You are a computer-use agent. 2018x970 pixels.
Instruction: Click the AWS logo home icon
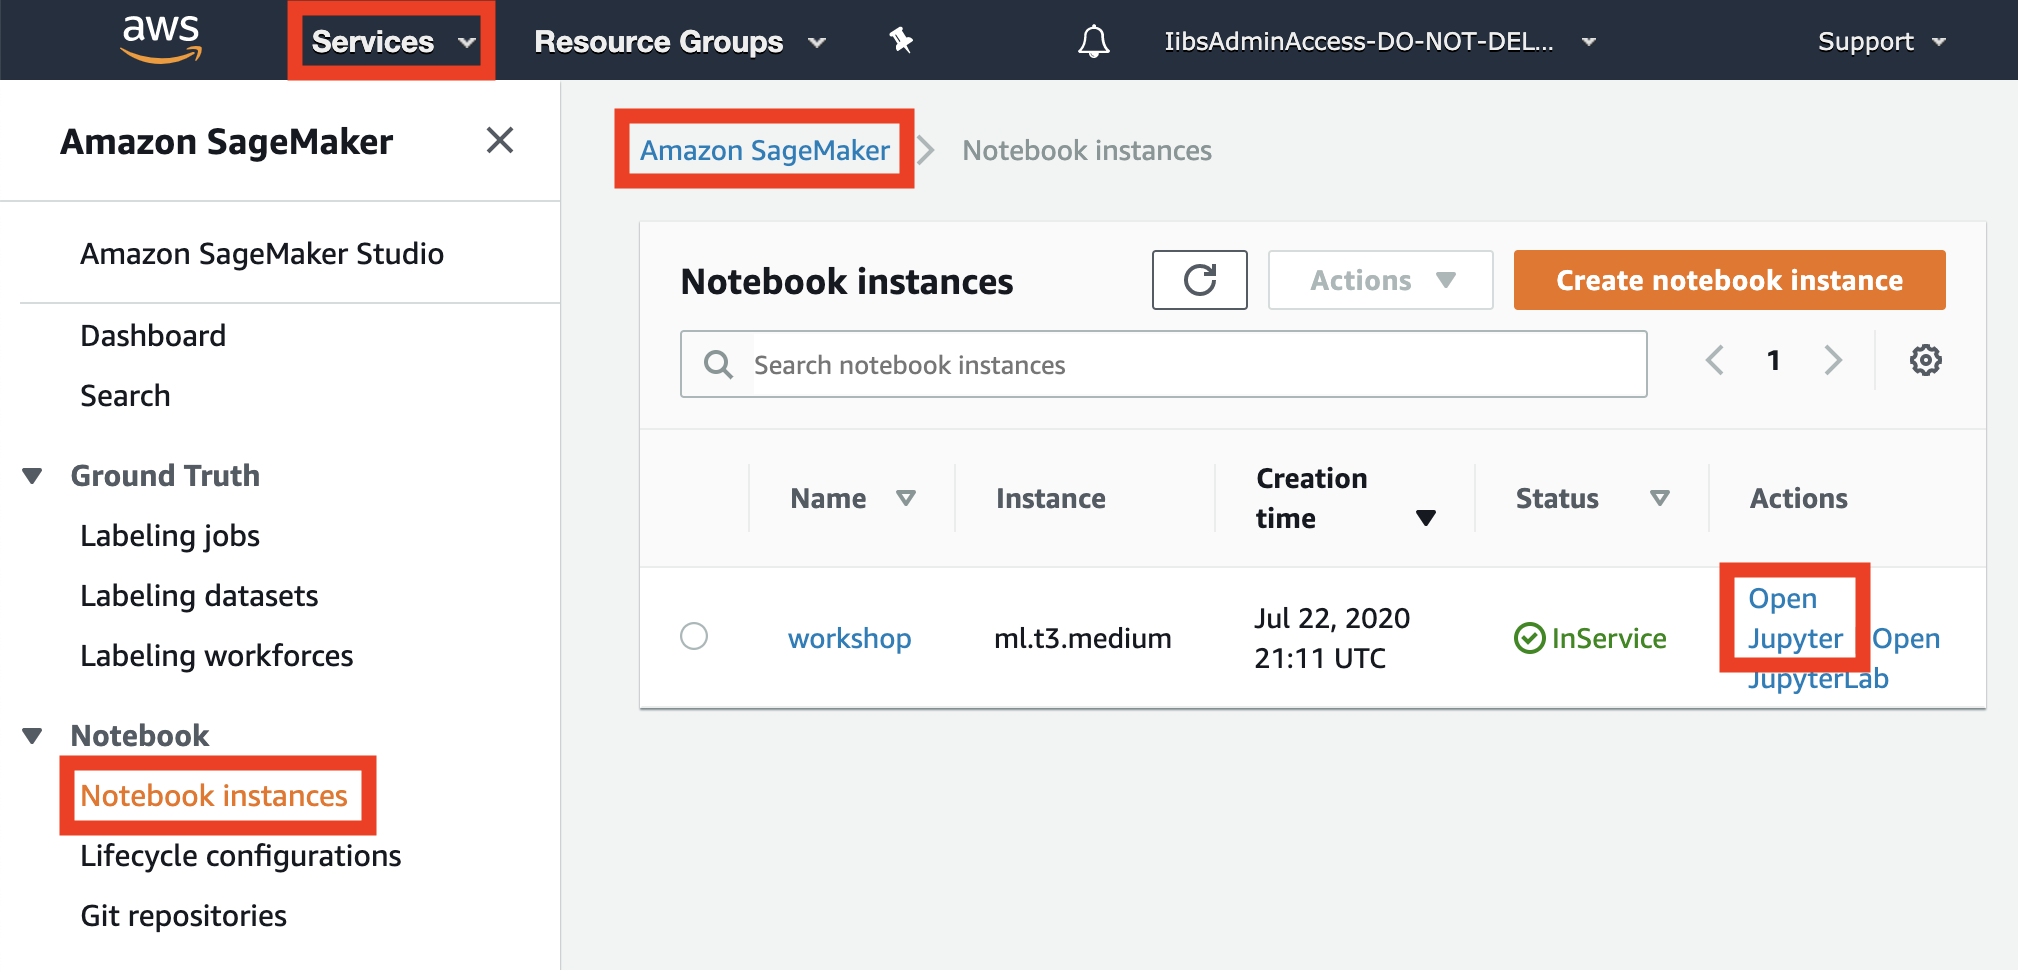(x=161, y=39)
